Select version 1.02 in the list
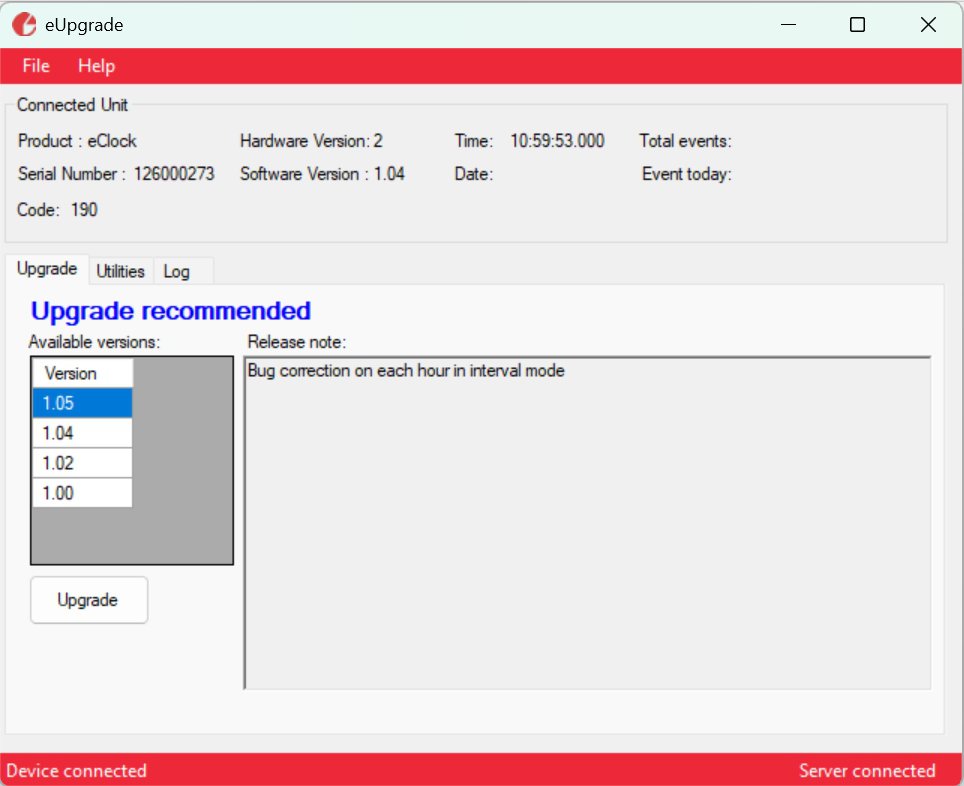 tap(82, 463)
